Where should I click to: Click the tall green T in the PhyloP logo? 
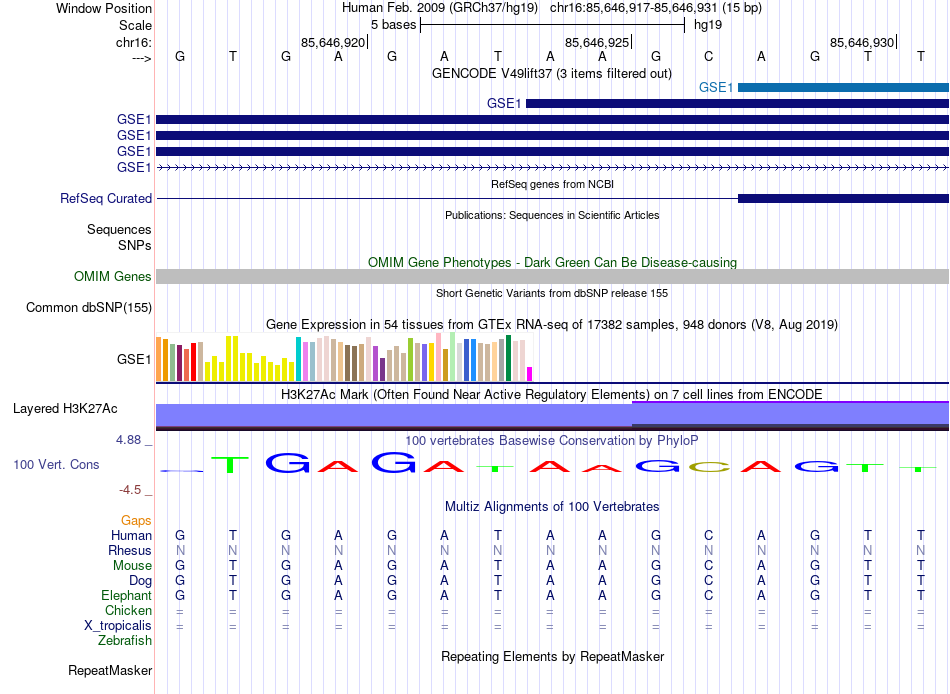pyautogui.click(x=230, y=464)
